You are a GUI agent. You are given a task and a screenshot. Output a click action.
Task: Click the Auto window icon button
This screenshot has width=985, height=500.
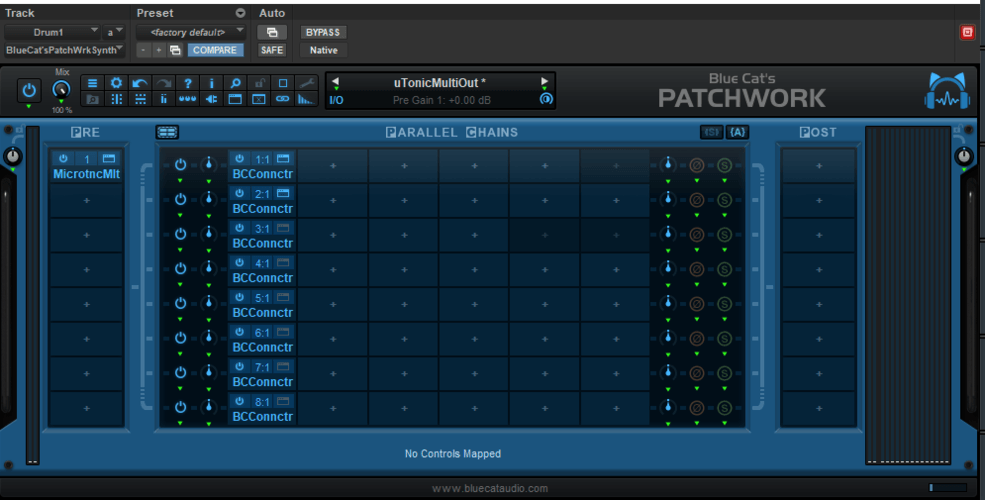[x=272, y=32]
